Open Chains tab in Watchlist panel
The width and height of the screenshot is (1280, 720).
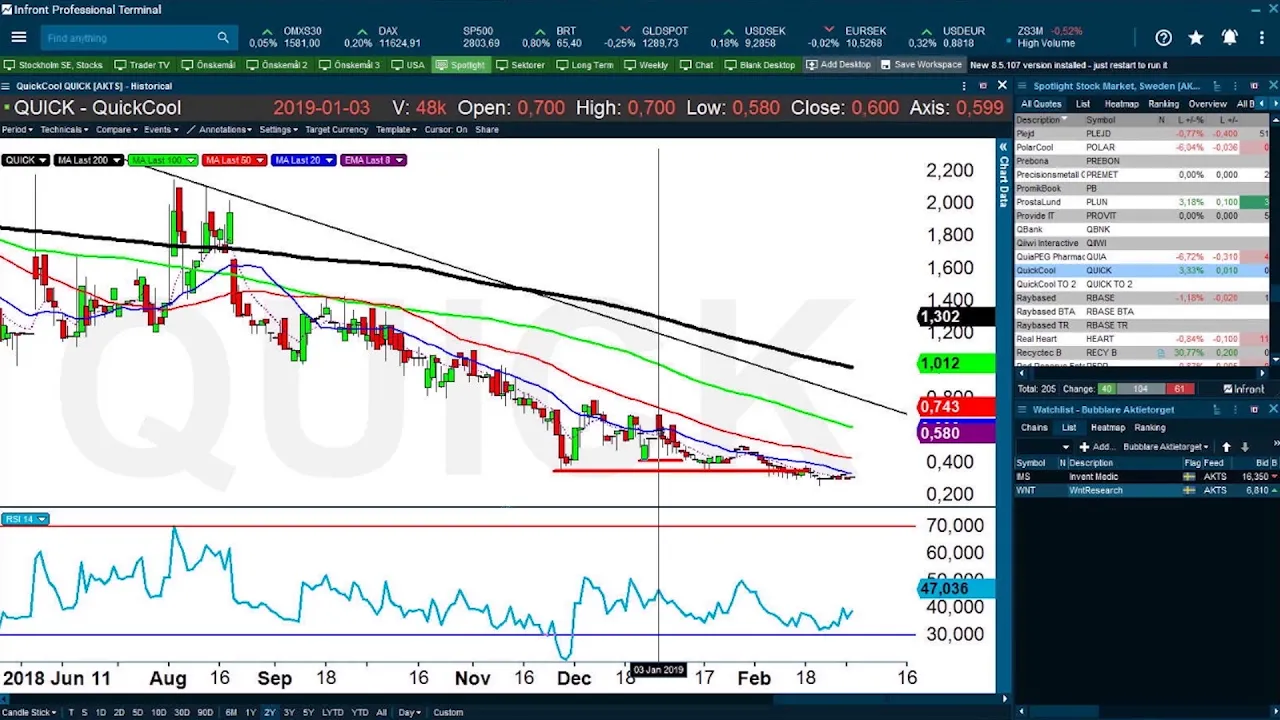click(x=1034, y=428)
